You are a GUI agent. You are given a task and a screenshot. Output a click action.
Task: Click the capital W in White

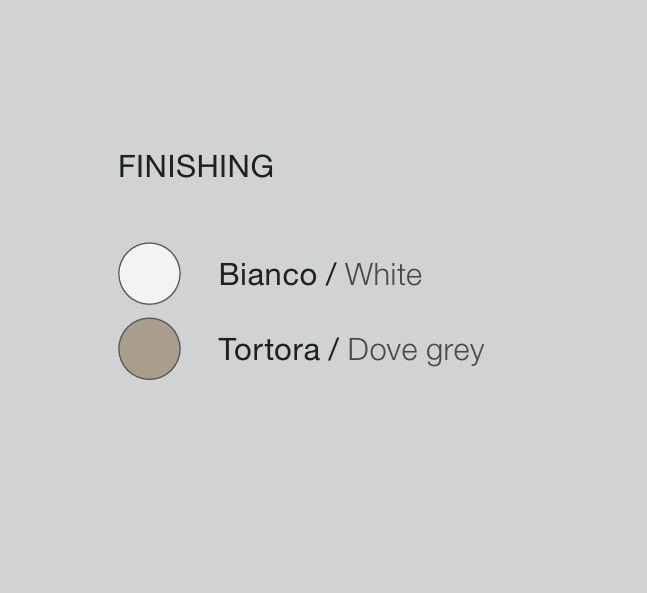[x=359, y=274]
